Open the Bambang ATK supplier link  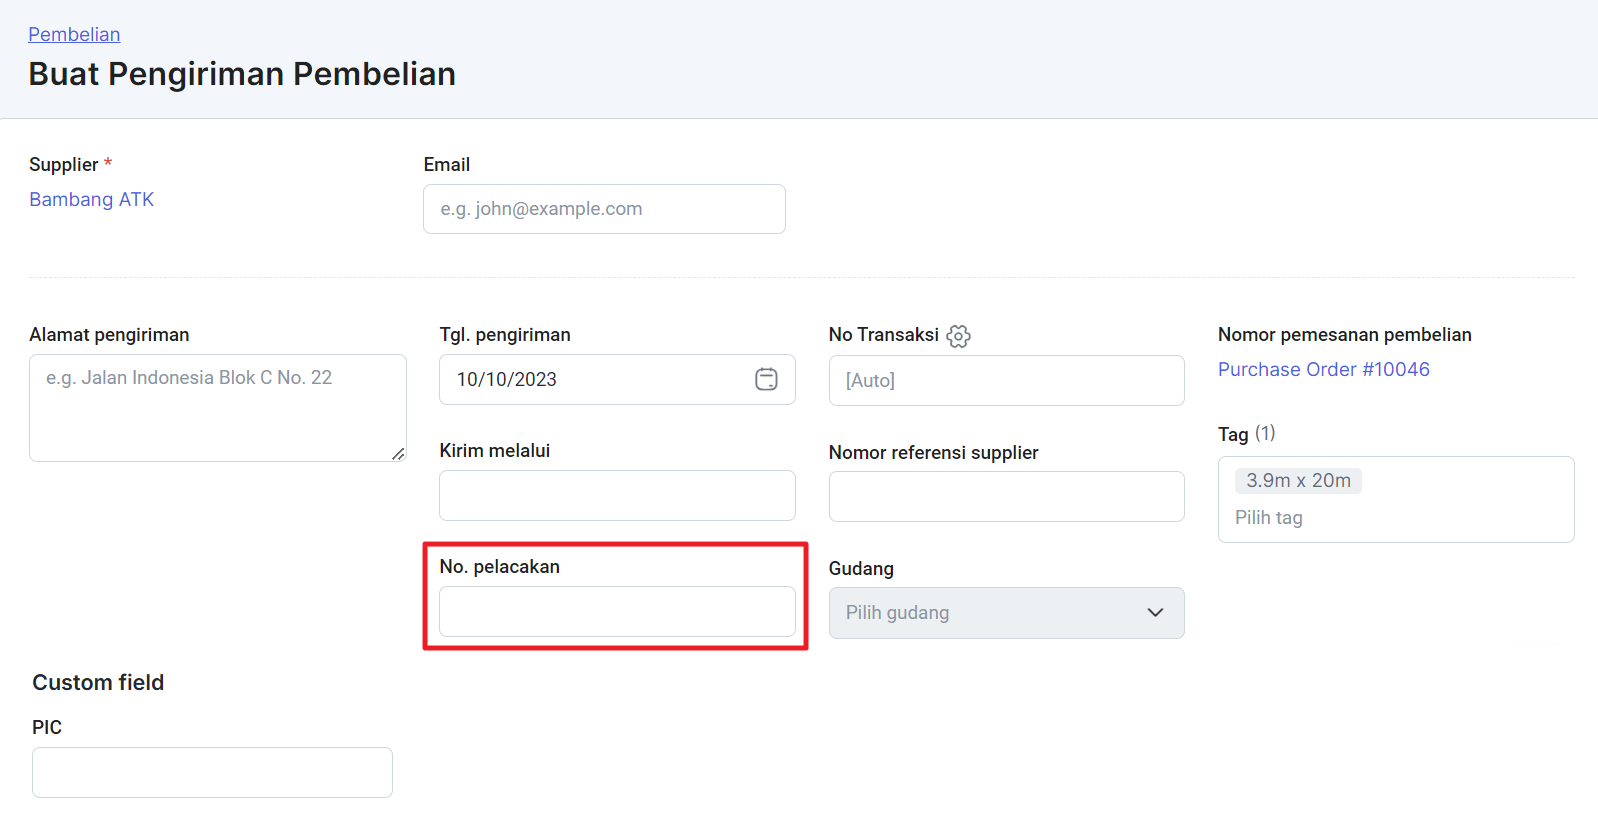tap(91, 199)
